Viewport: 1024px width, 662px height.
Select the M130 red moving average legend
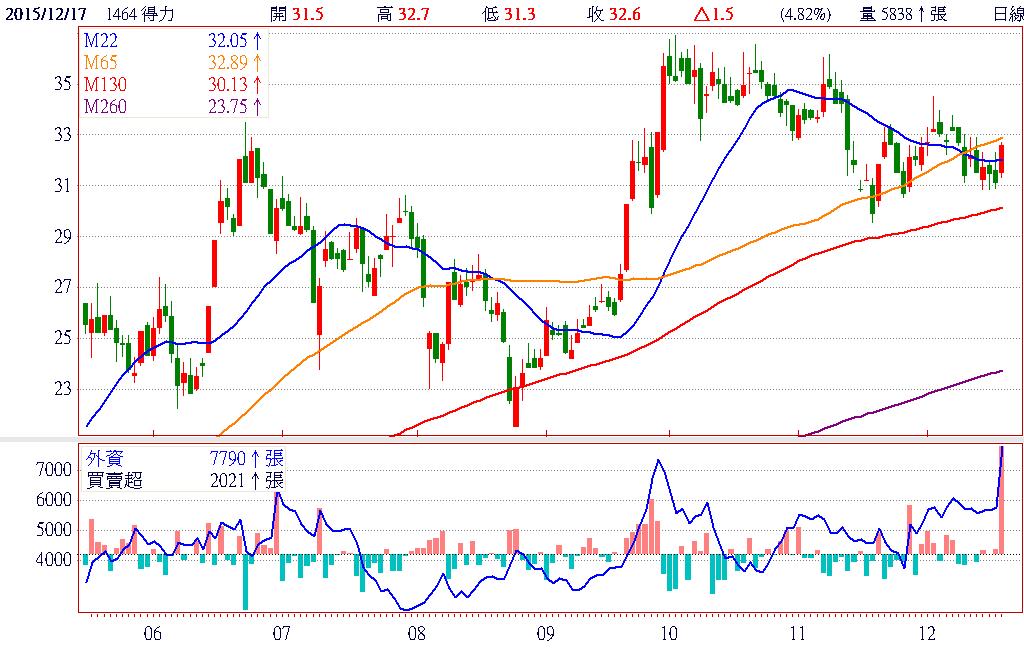pyautogui.click(x=105, y=86)
